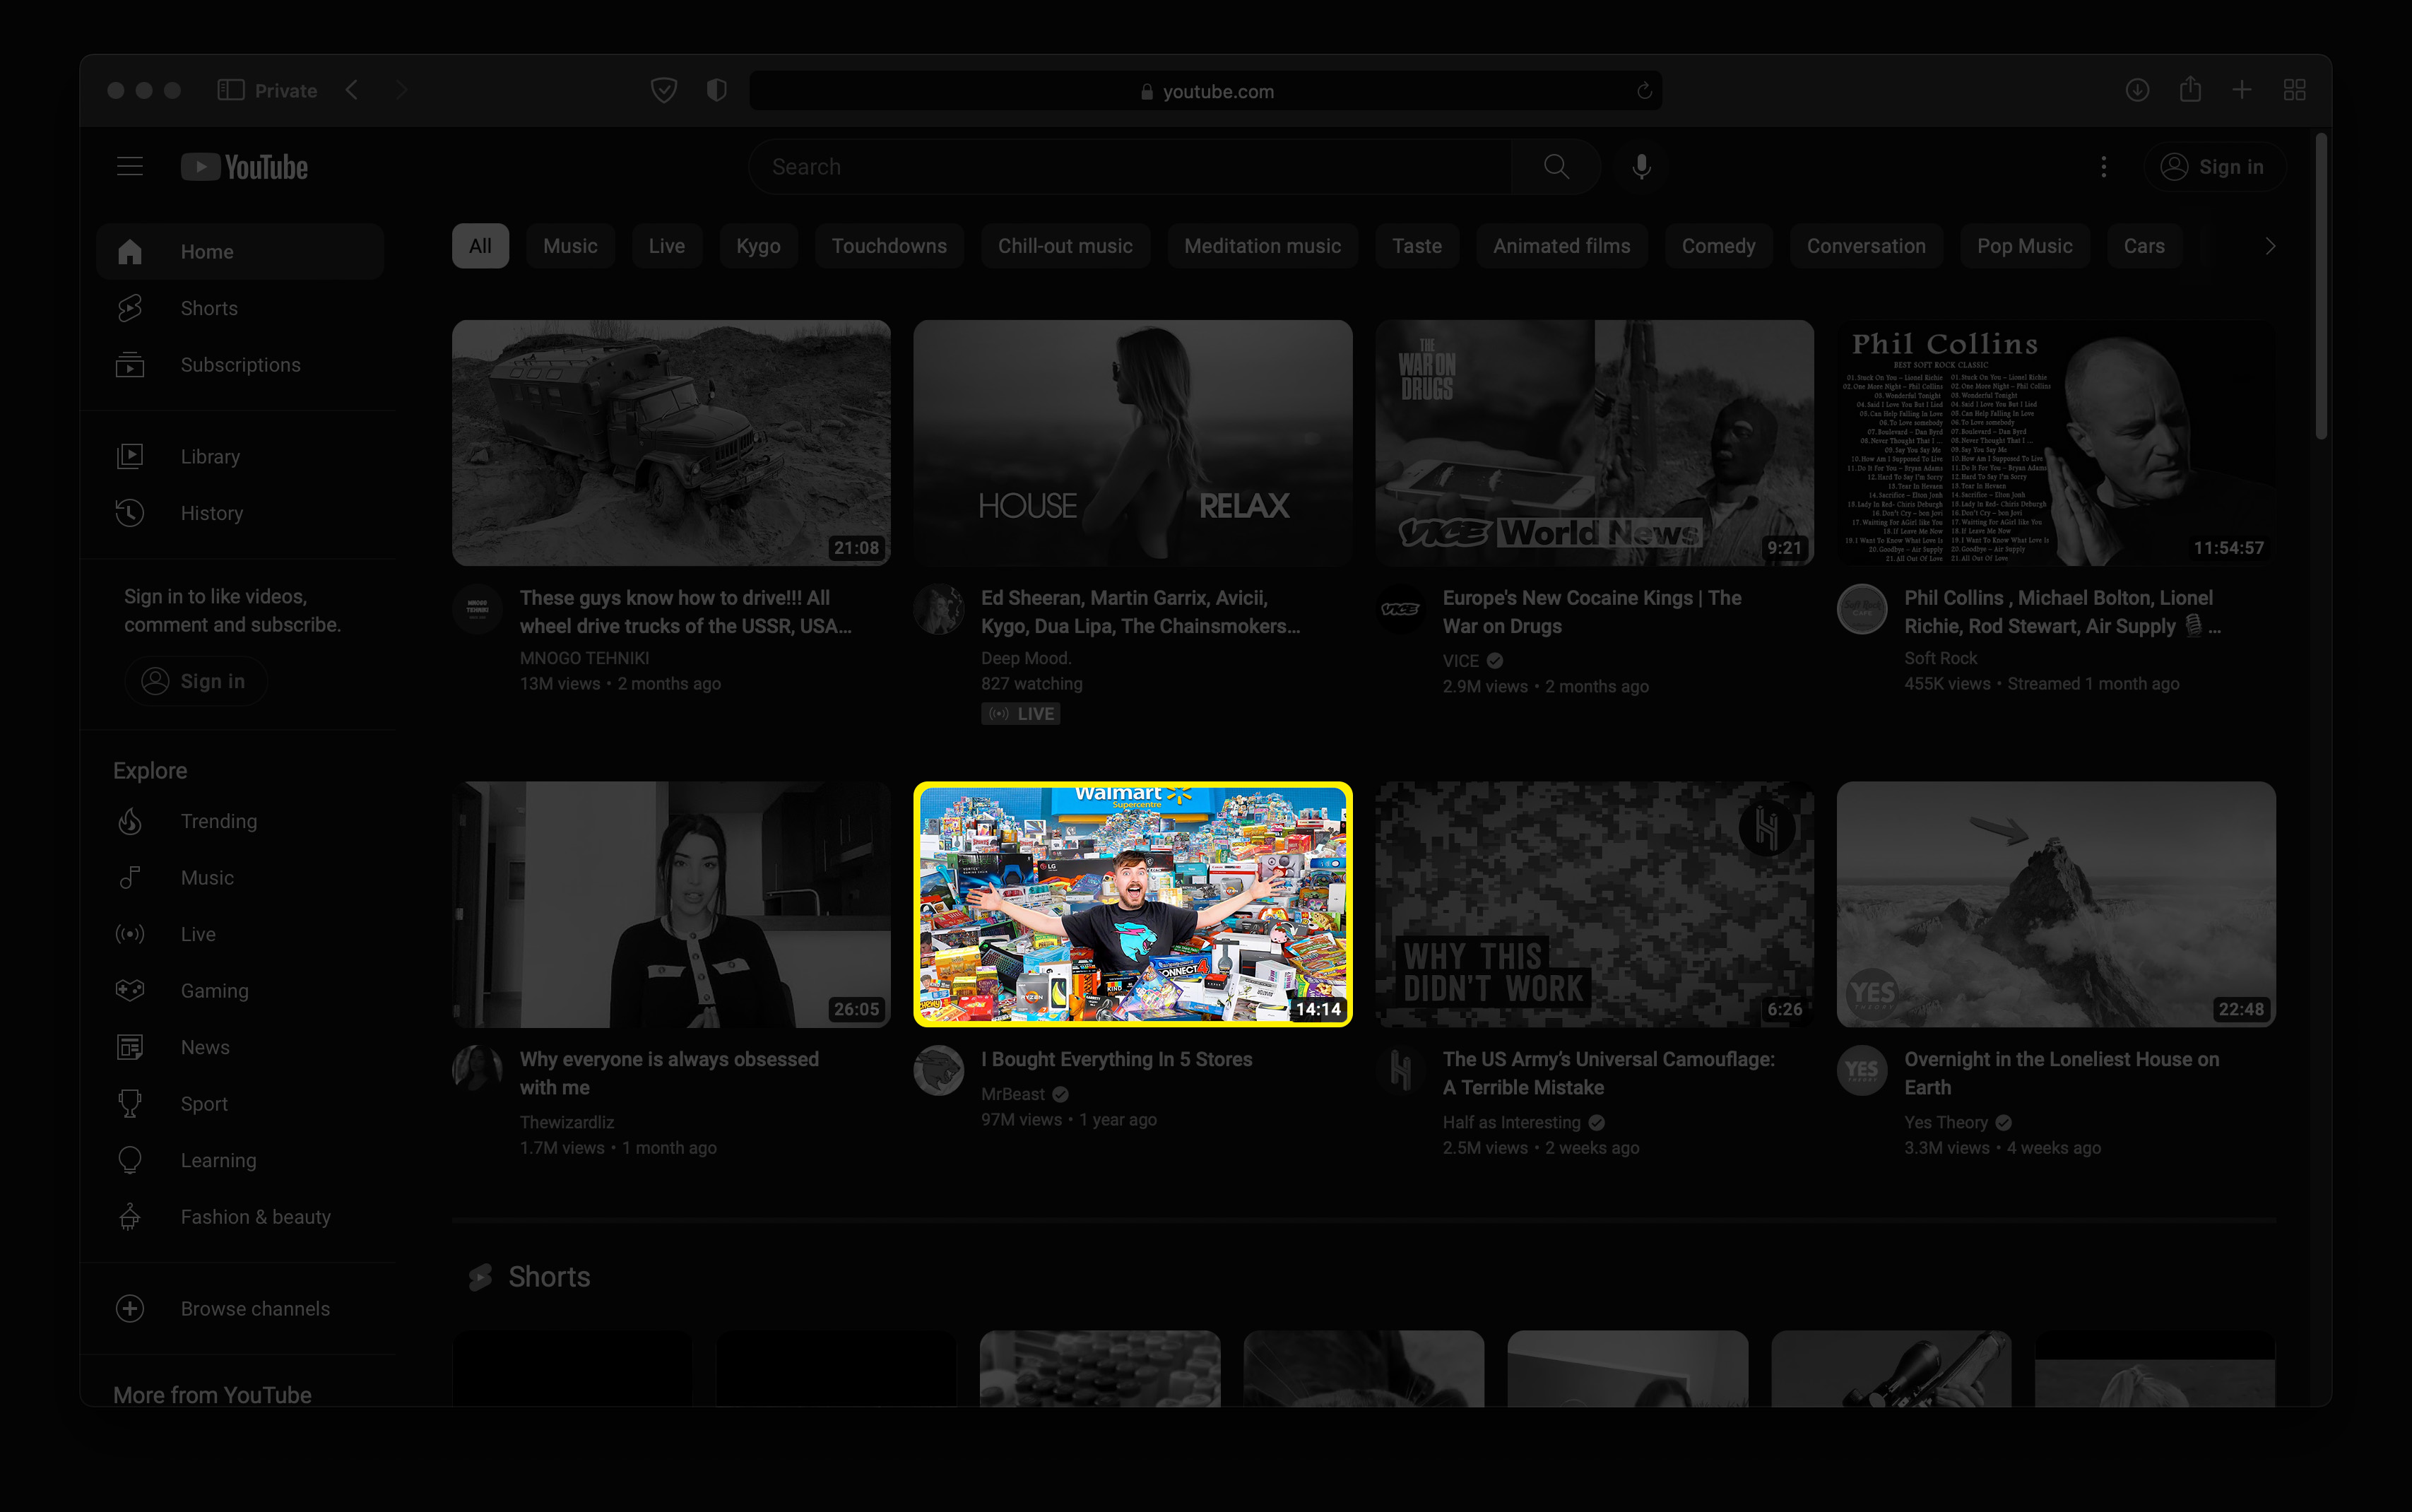Open the three-dot settings menu

point(2103,167)
